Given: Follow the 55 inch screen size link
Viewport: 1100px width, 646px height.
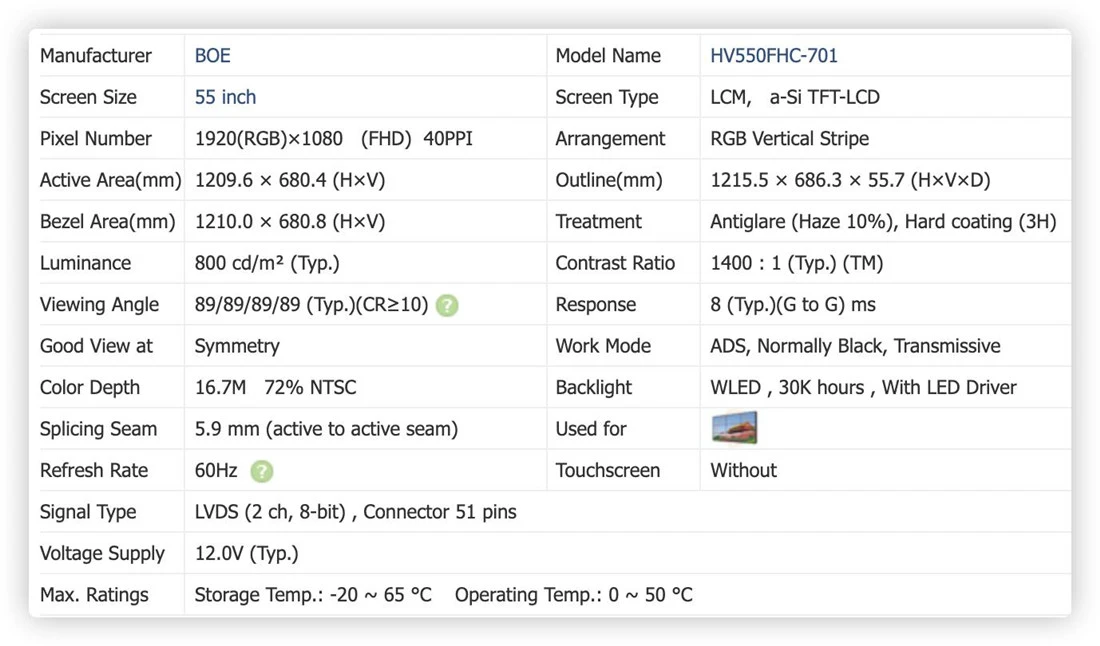Looking at the screenshot, I should [225, 97].
